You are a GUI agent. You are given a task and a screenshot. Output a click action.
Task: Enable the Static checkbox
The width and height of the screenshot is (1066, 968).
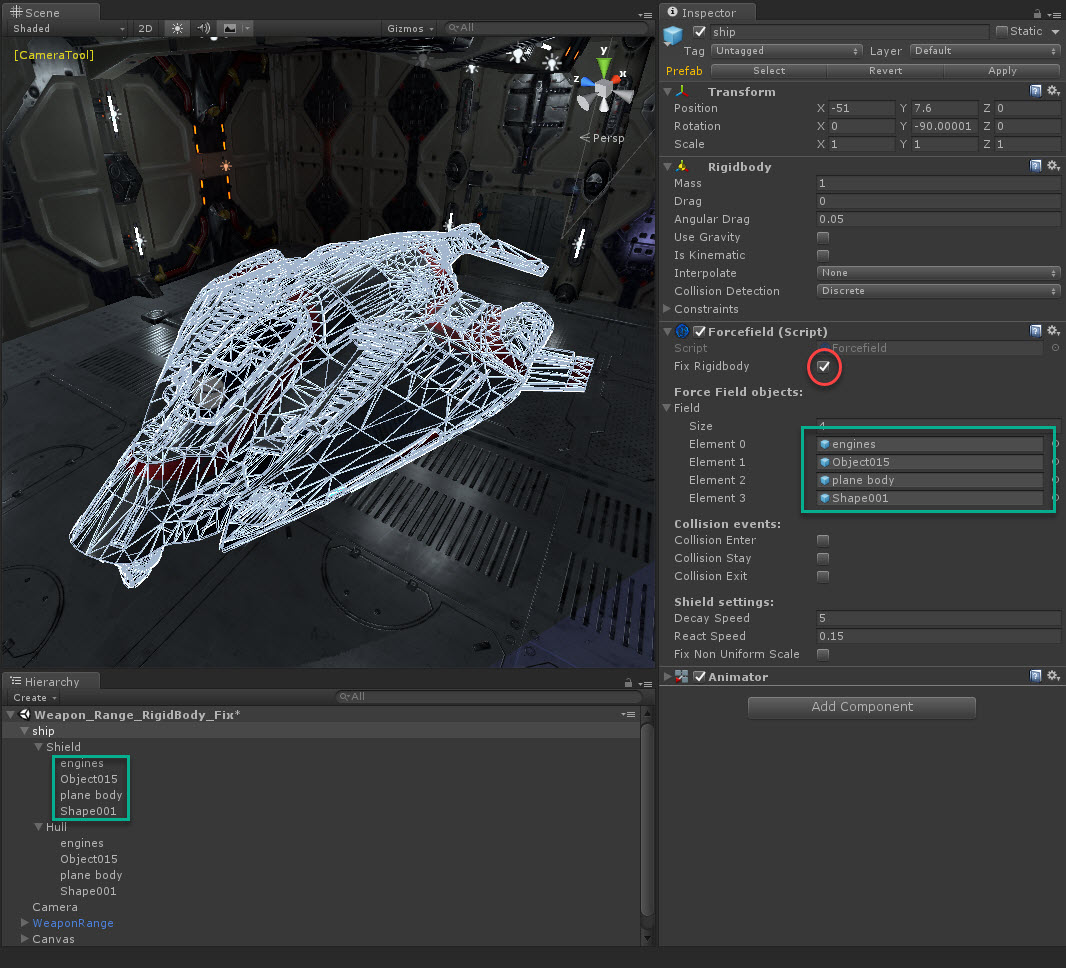(1001, 31)
